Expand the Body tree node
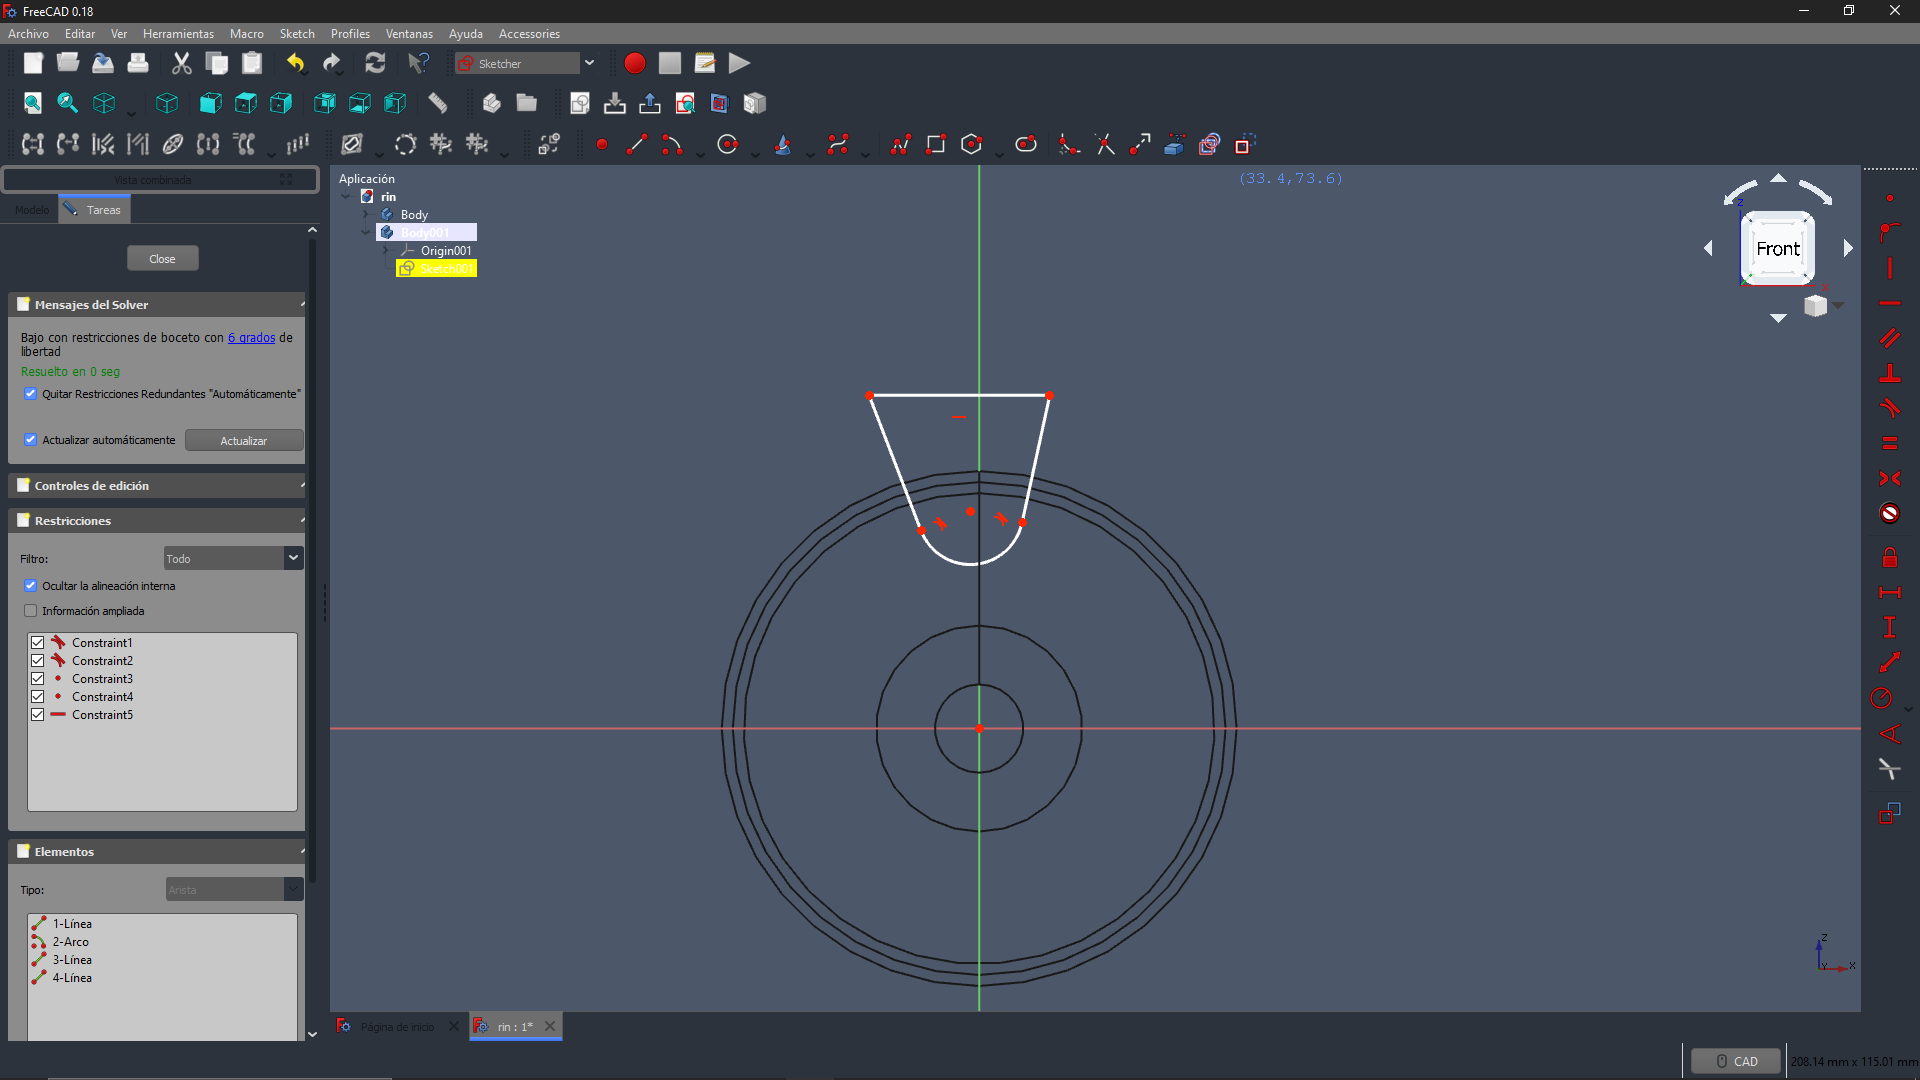The image size is (1920, 1080). [366, 215]
